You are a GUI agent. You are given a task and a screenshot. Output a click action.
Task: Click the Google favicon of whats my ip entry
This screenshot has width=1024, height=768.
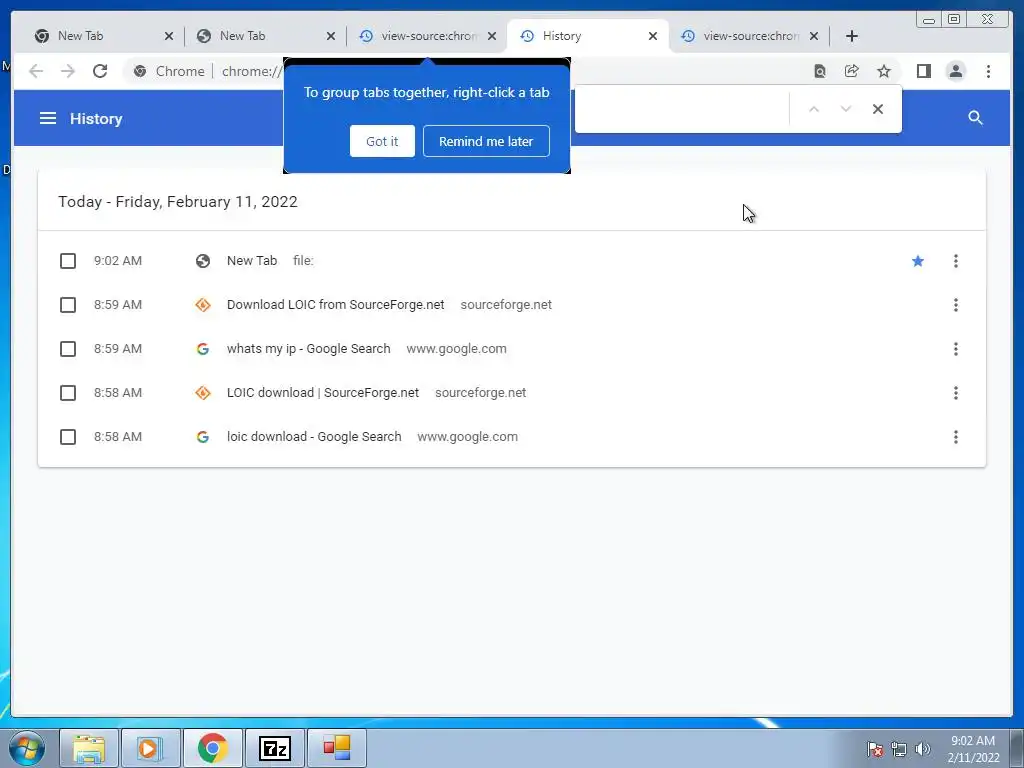pyautogui.click(x=203, y=349)
